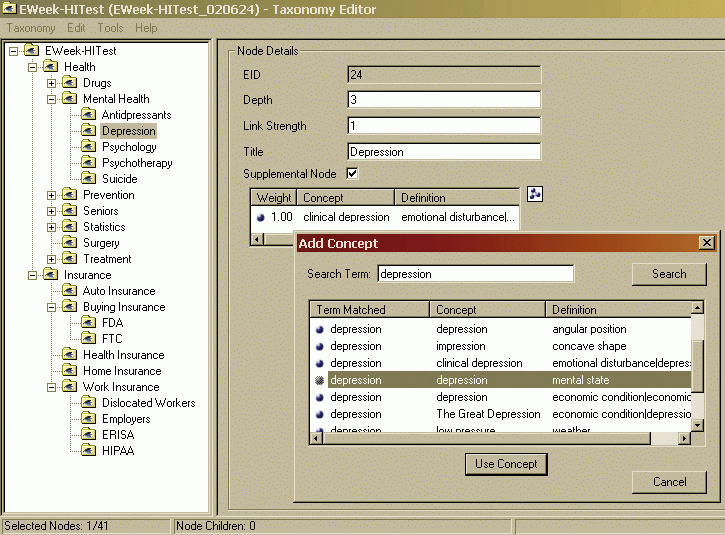Click the Search Term input field
The width and height of the screenshot is (725, 535).
pyautogui.click(x=475, y=274)
